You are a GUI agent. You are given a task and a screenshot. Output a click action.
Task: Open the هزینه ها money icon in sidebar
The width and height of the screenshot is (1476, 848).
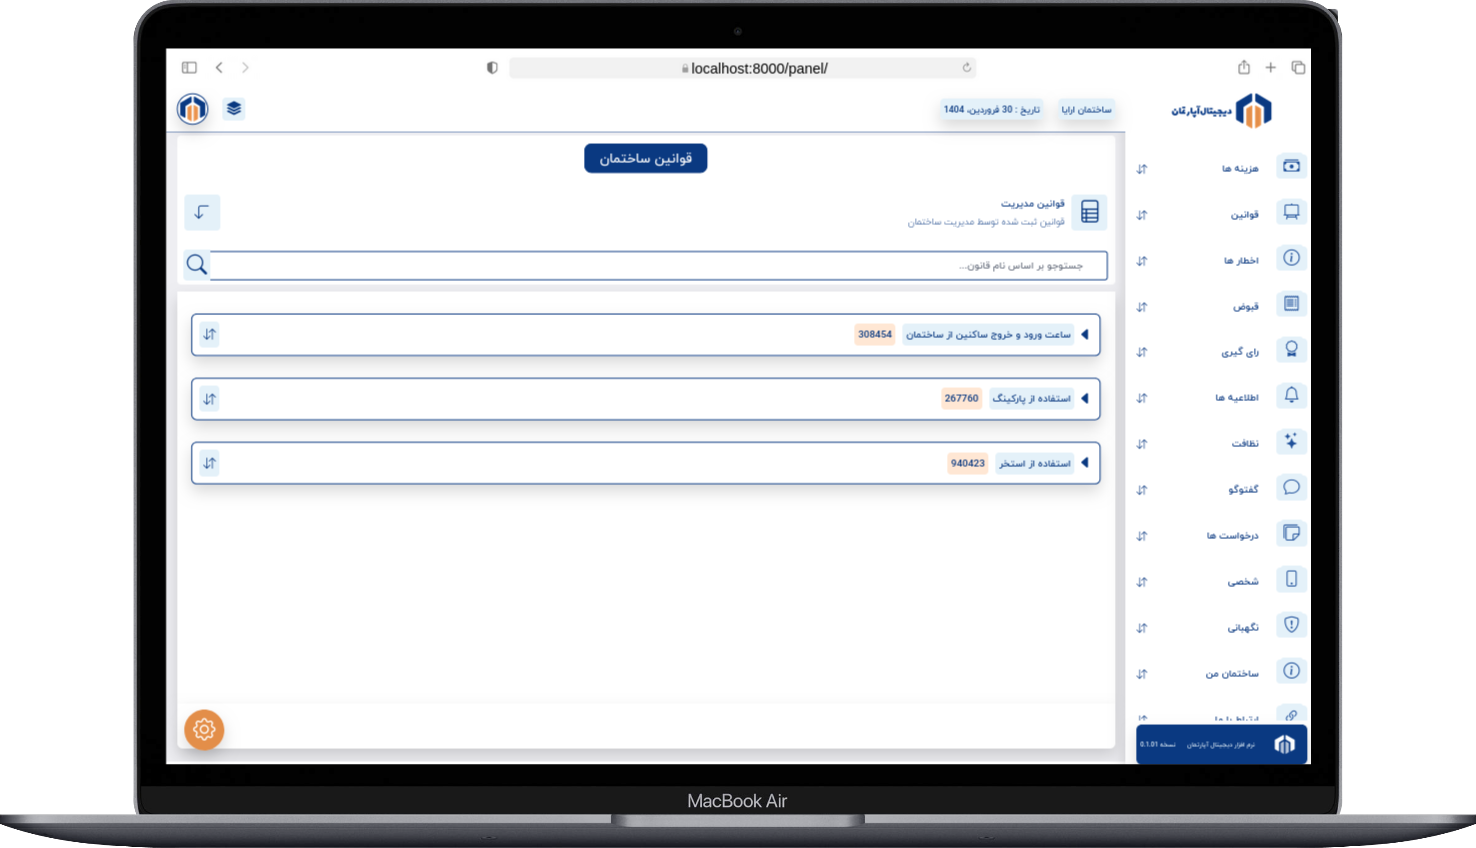[1291, 166]
